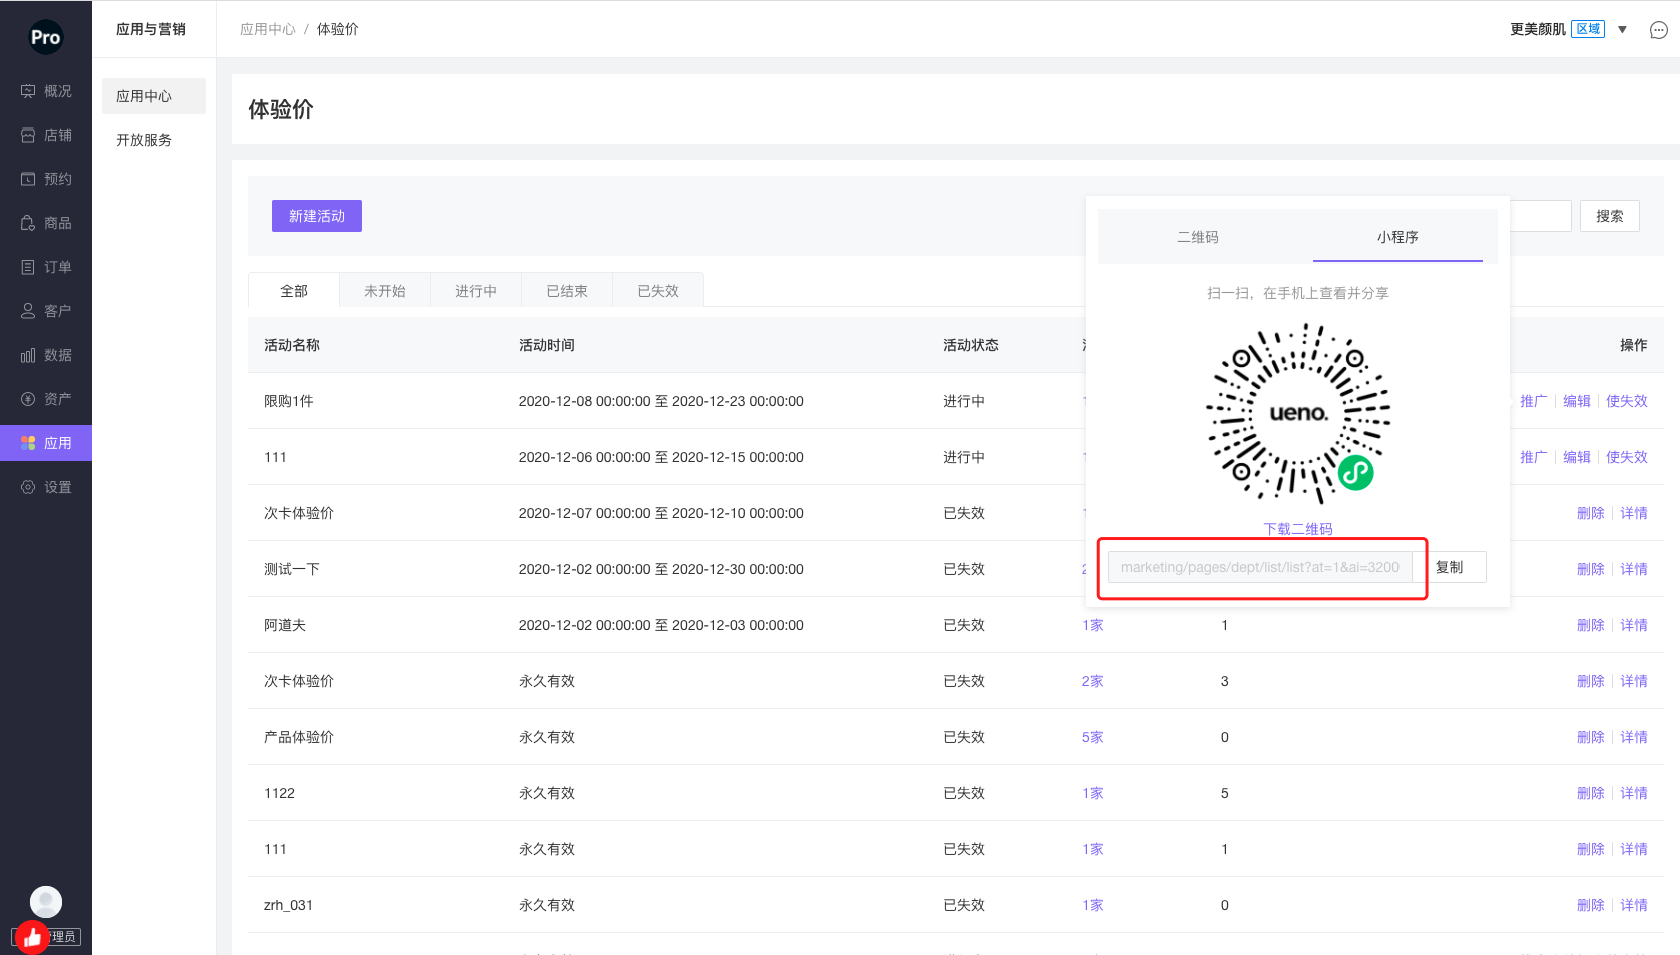Click 删除 for zrh_031 row
Screen dimensions: 1680x955
tap(1591, 905)
